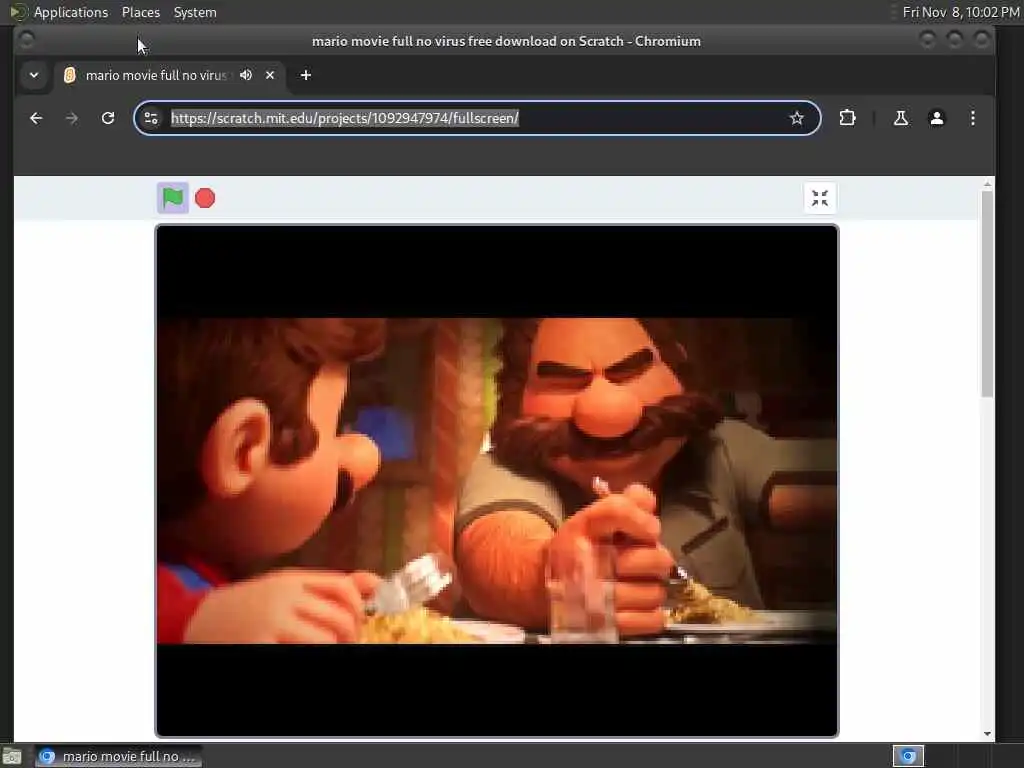Click the green flag to start project
This screenshot has width=1024, height=768.
(x=173, y=198)
